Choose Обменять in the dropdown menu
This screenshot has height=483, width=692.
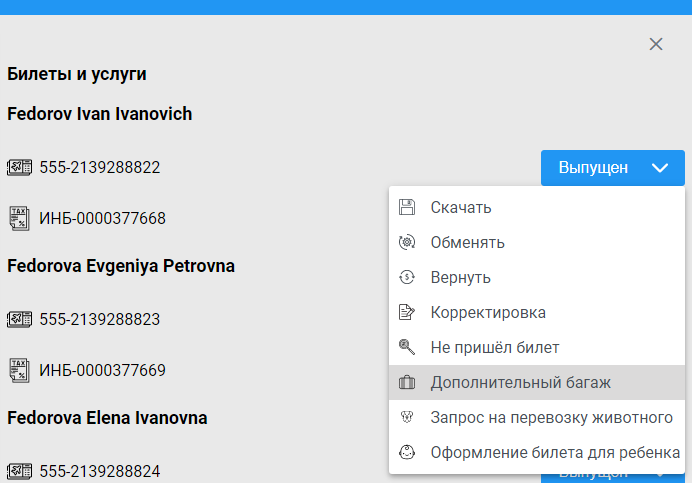[467, 243]
